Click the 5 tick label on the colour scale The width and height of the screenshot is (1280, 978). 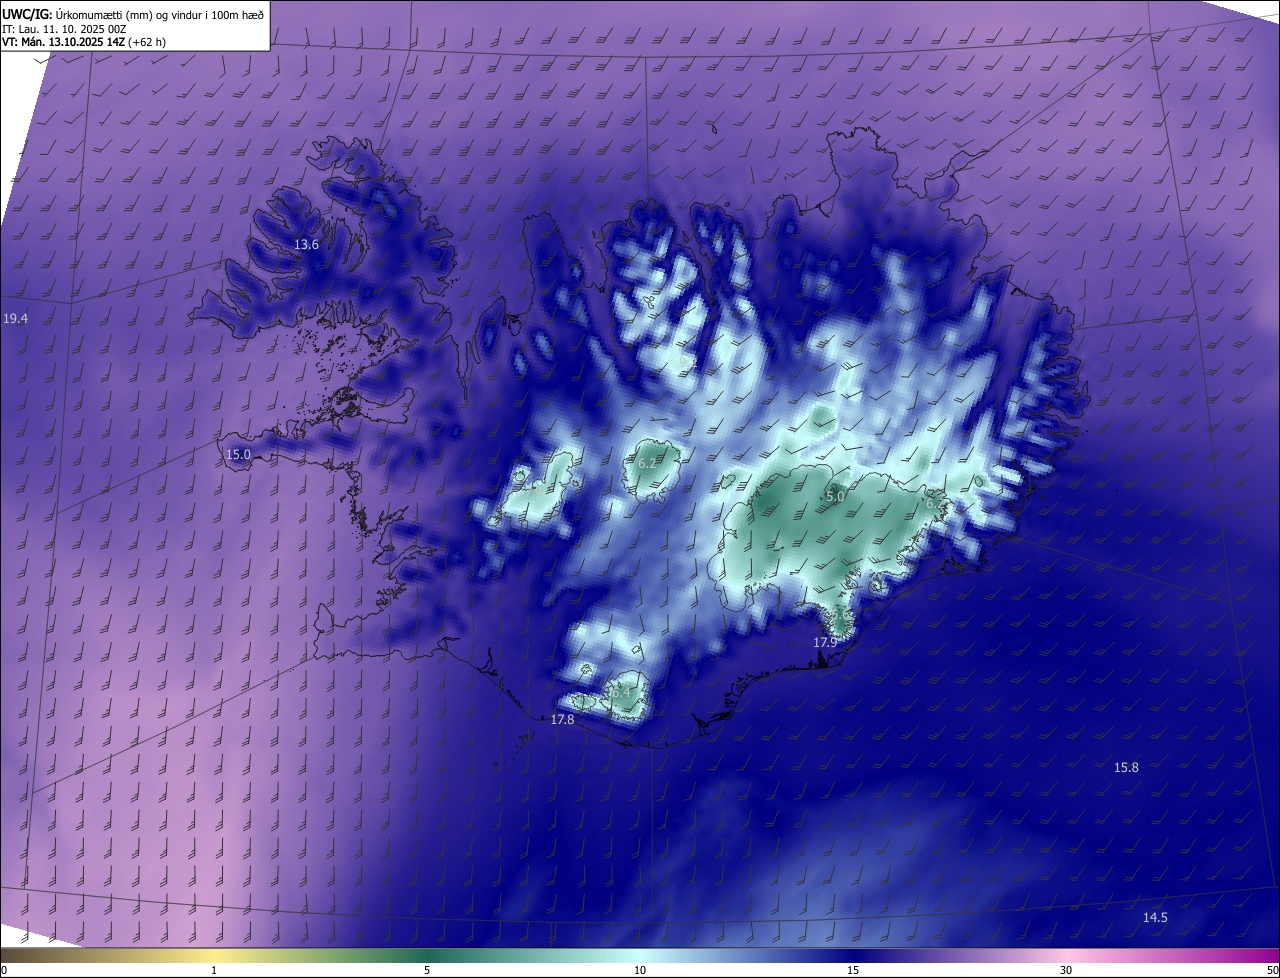point(427,970)
